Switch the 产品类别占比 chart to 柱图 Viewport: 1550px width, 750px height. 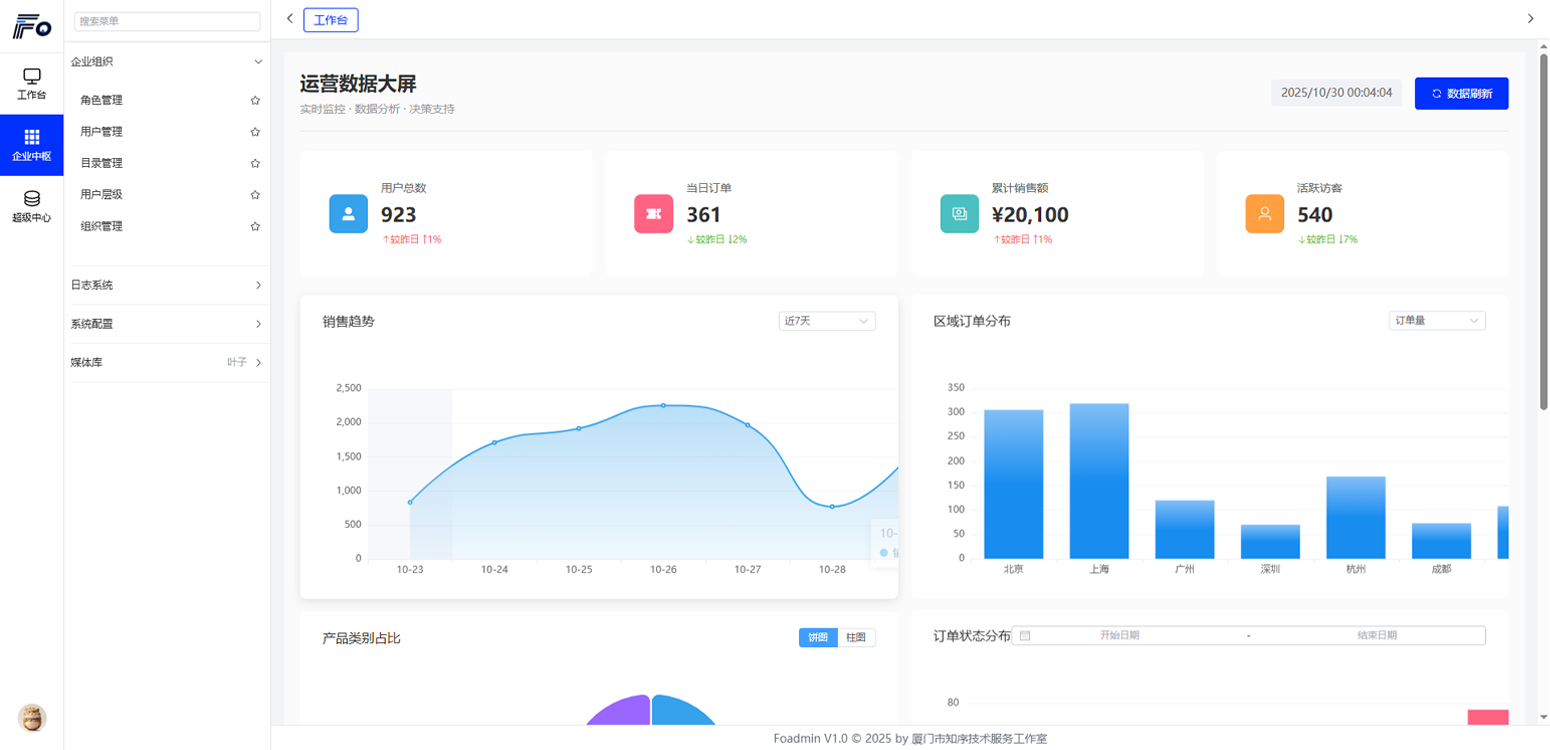click(x=856, y=637)
